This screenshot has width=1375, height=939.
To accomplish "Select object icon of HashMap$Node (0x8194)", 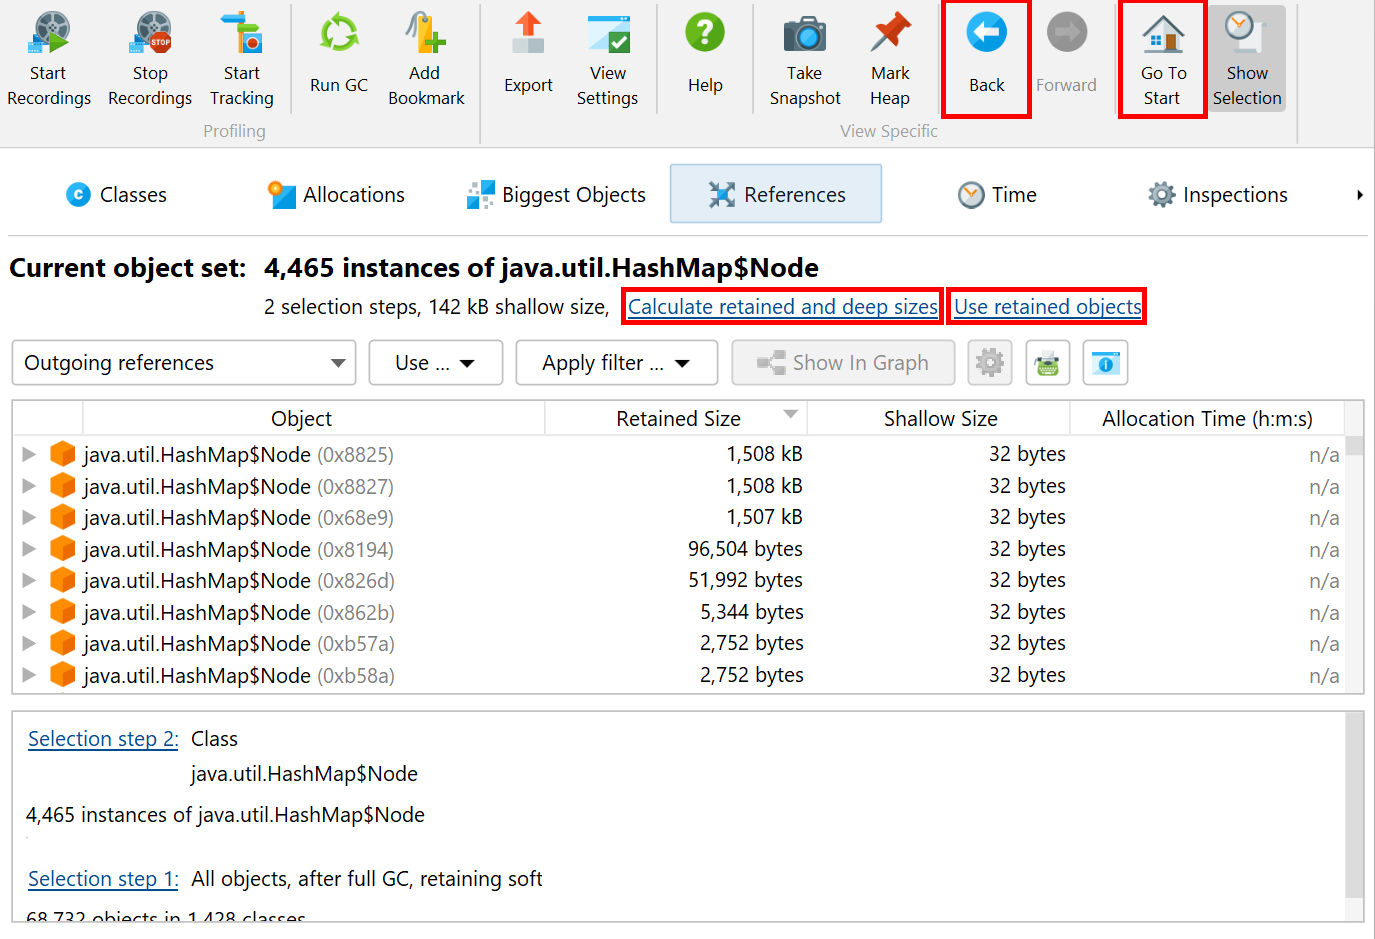I will pos(63,549).
